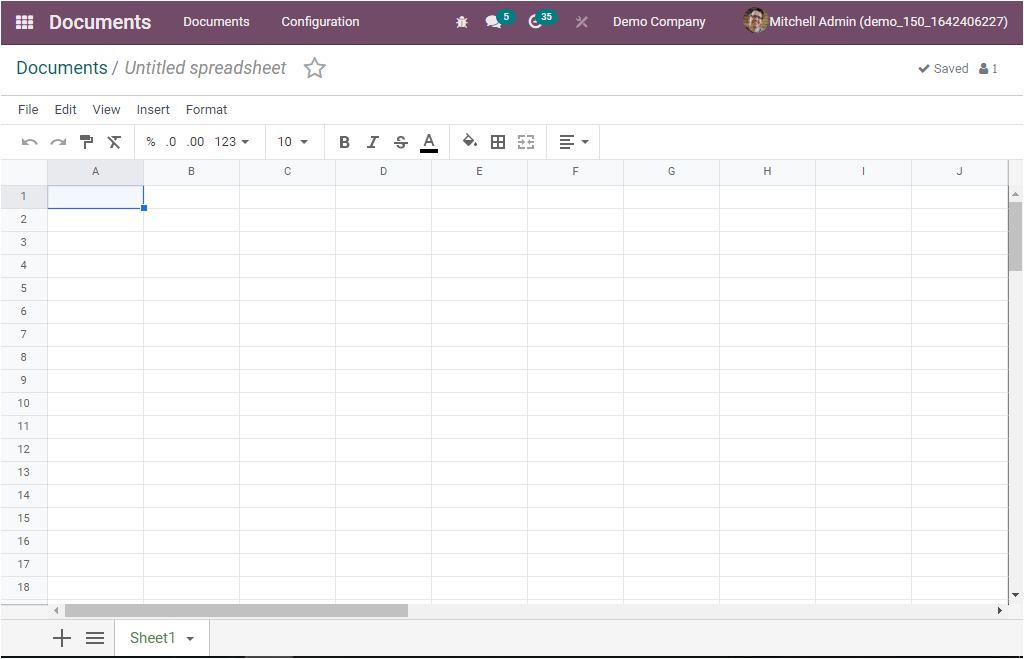
Task: Open the 123 number format dropdown
Action: click(232, 142)
